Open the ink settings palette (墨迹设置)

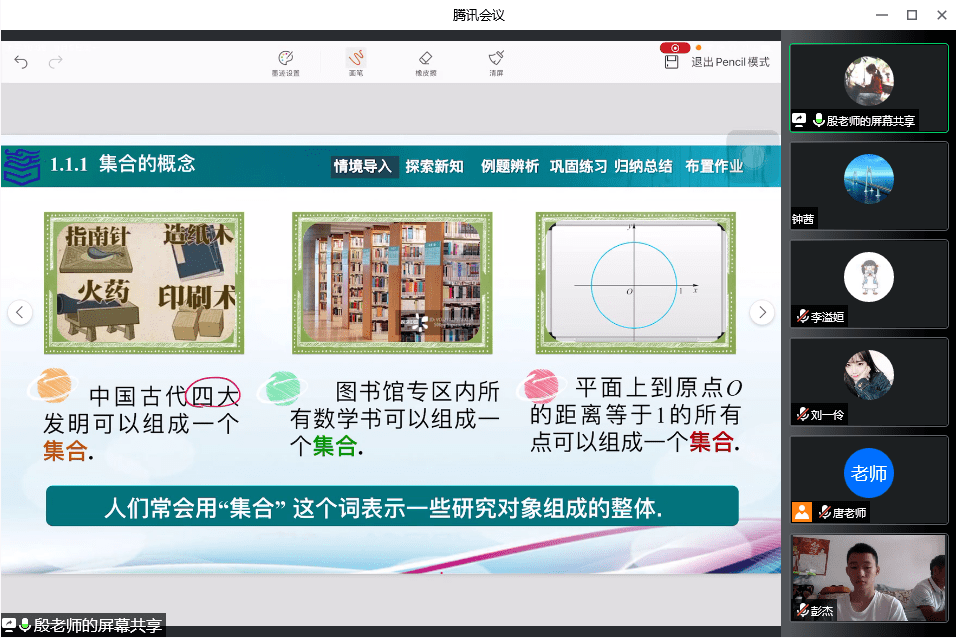click(x=285, y=59)
